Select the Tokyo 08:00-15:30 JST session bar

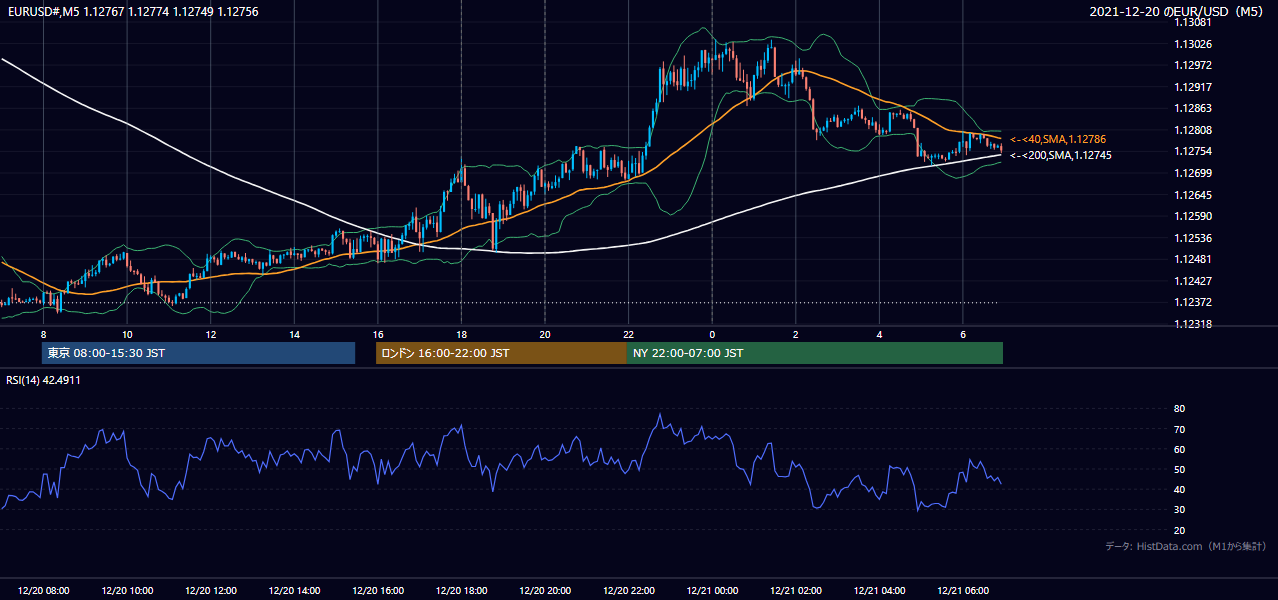pos(198,353)
